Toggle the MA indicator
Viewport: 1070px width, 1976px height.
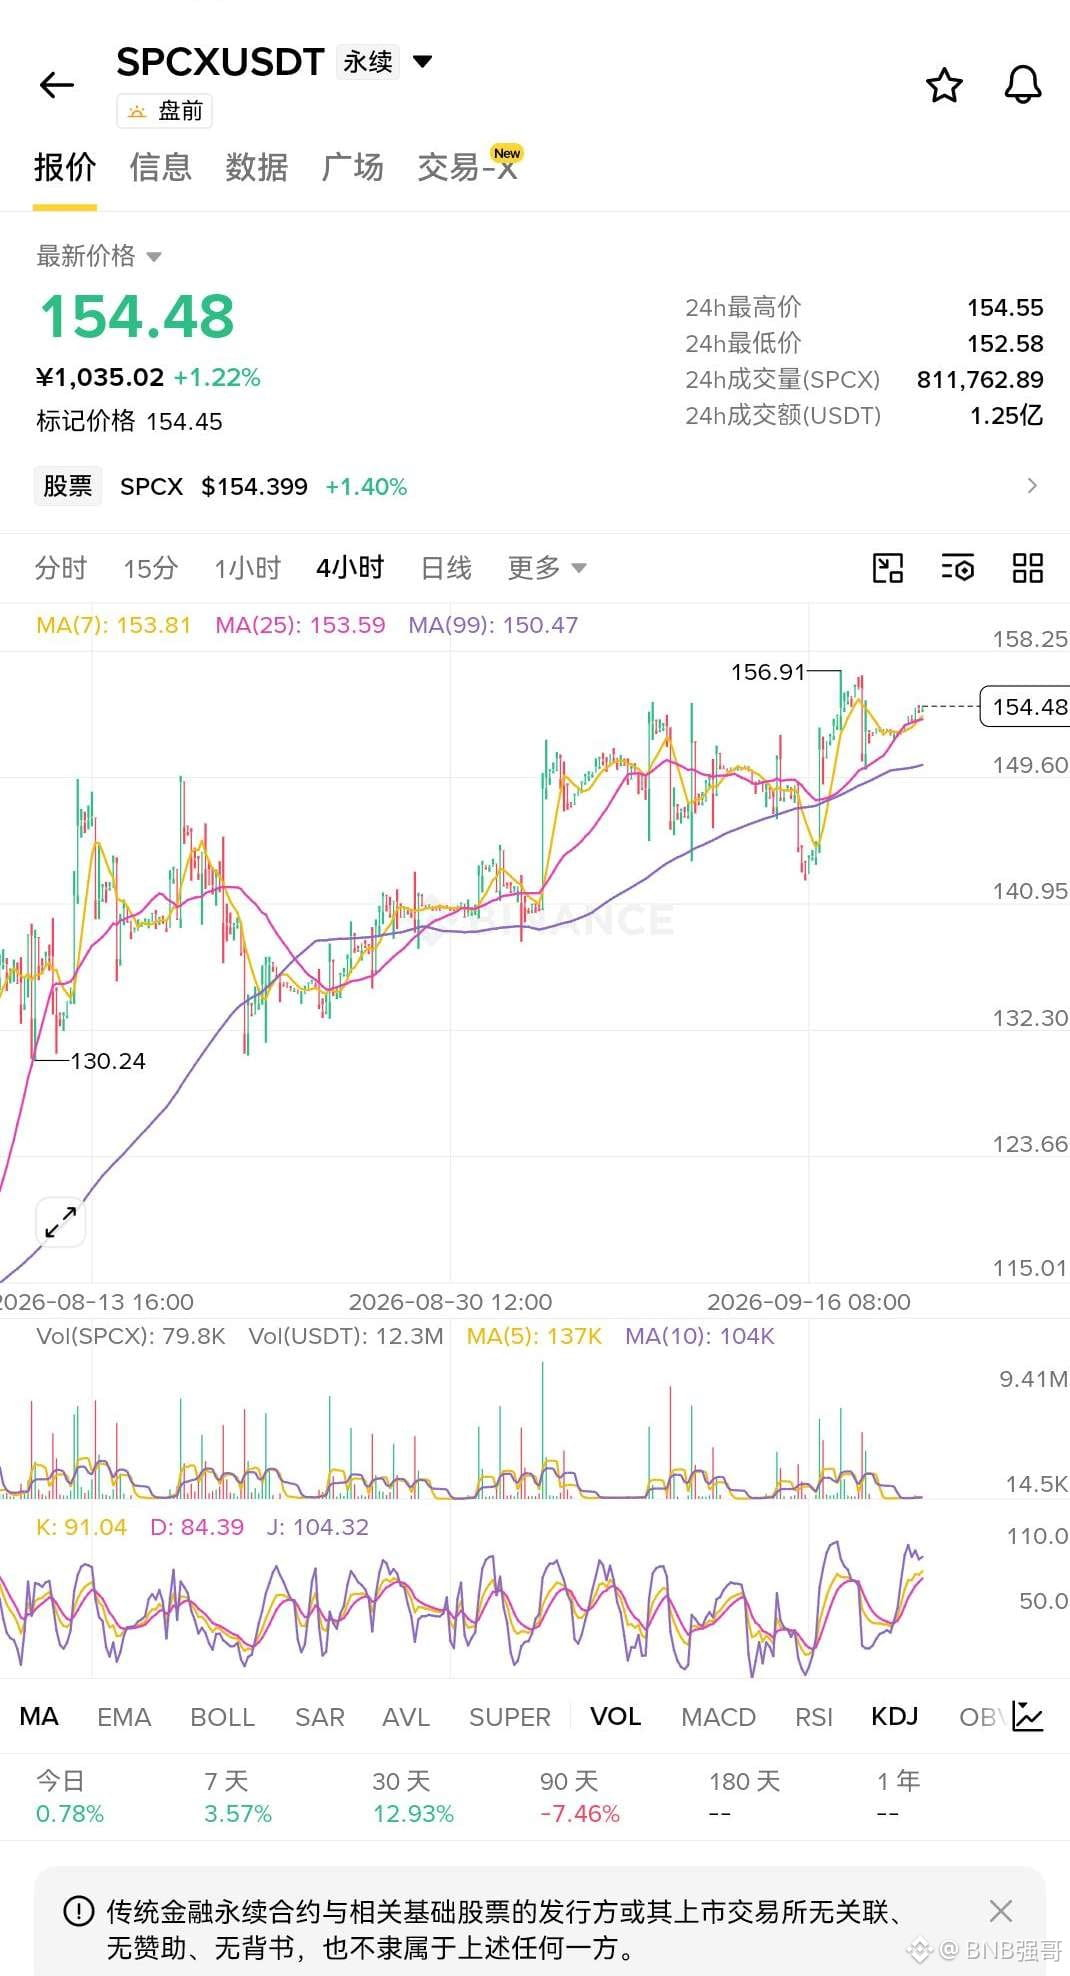39,1716
